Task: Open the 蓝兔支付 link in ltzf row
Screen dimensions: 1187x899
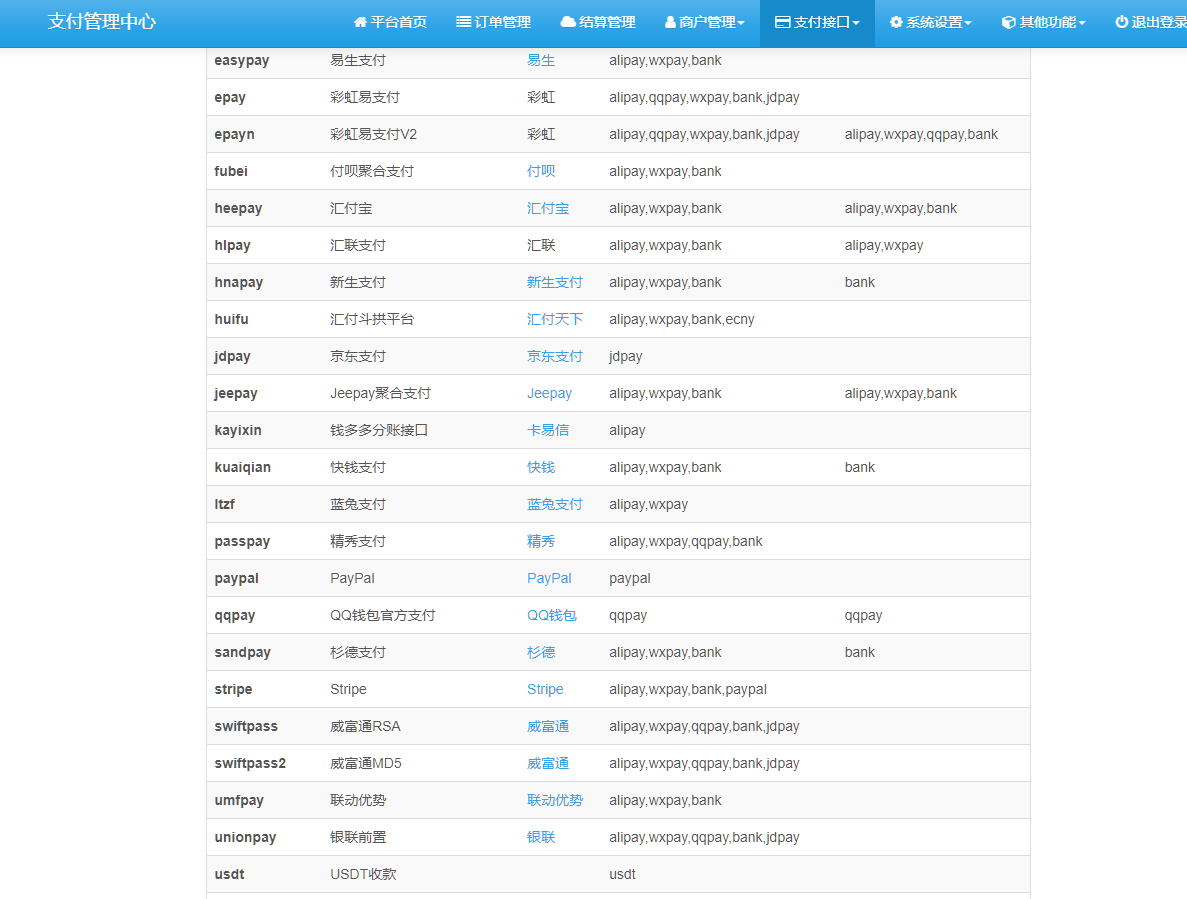Action: (x=555, y=505)
